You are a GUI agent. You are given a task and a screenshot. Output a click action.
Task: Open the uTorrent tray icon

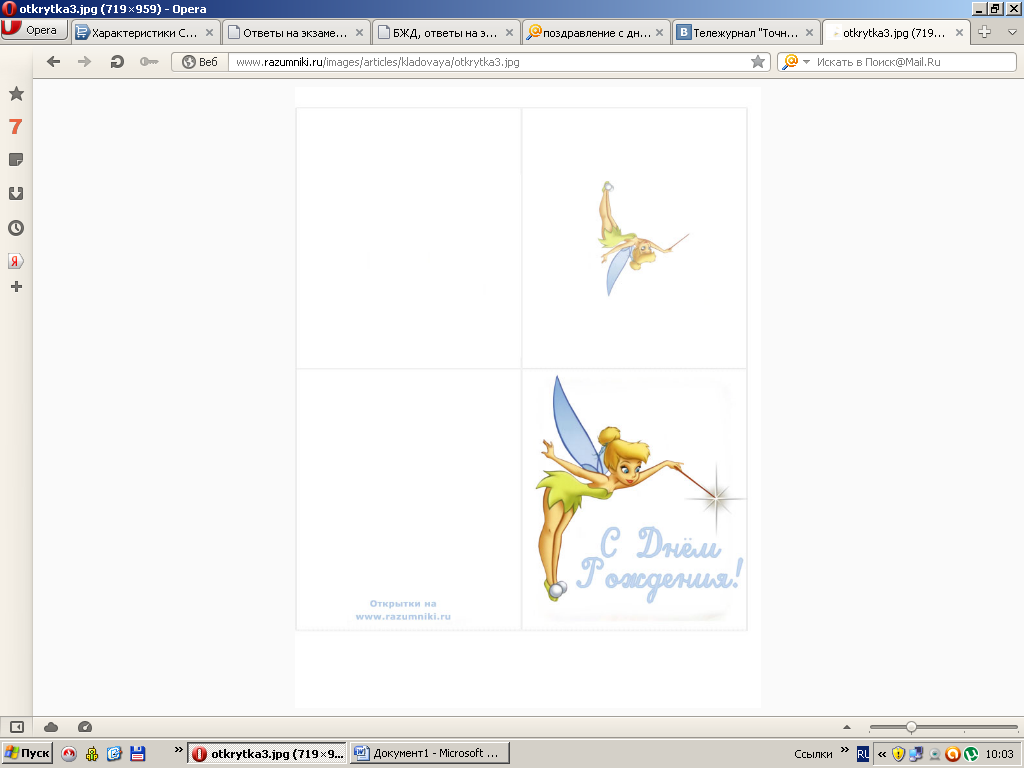coord(971,754)
